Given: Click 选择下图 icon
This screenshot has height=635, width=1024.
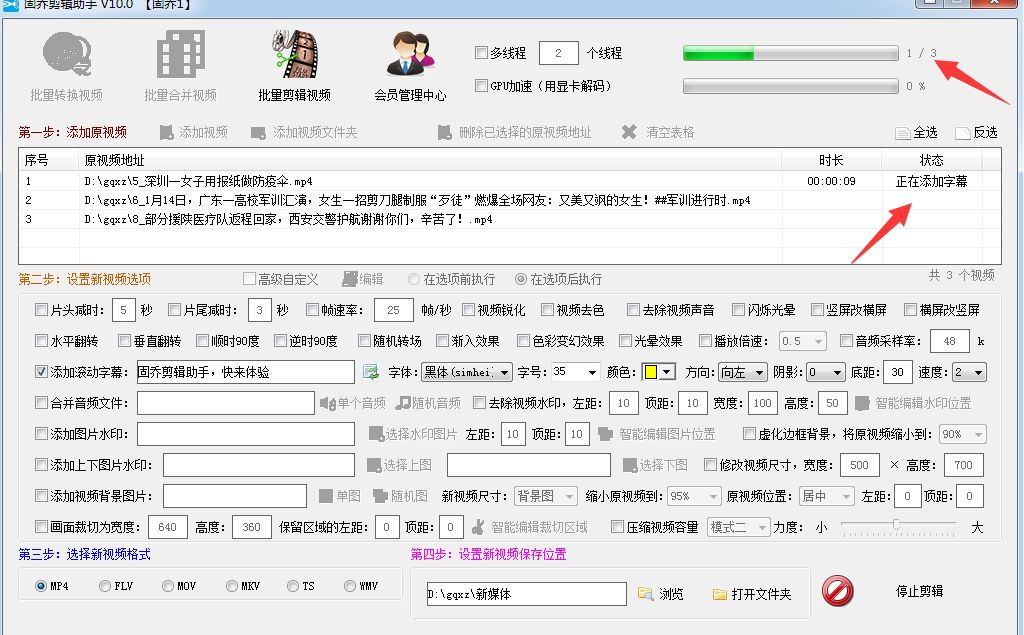Looking at the screenshot, I should click(630, 465).
